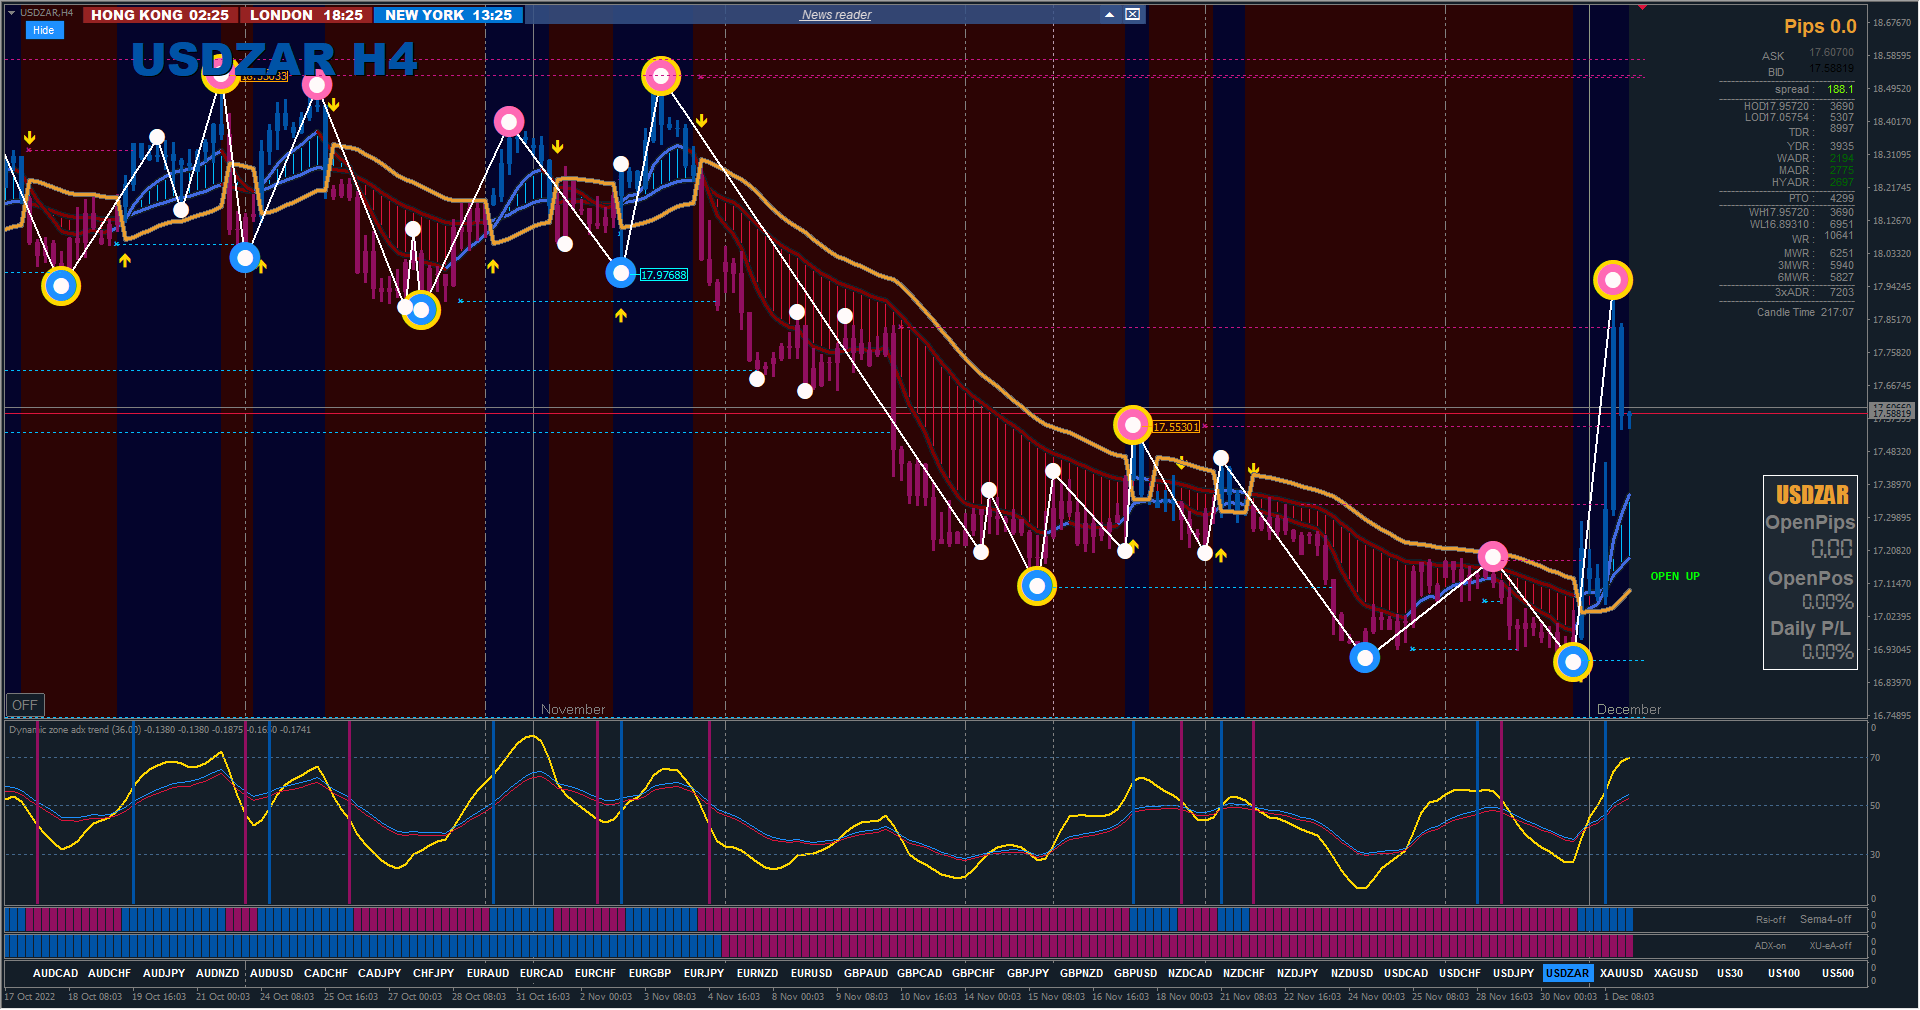Click the orange USDZAR panel title
Screen dimensions: 1920x1010
click(x=1812, y=495)
